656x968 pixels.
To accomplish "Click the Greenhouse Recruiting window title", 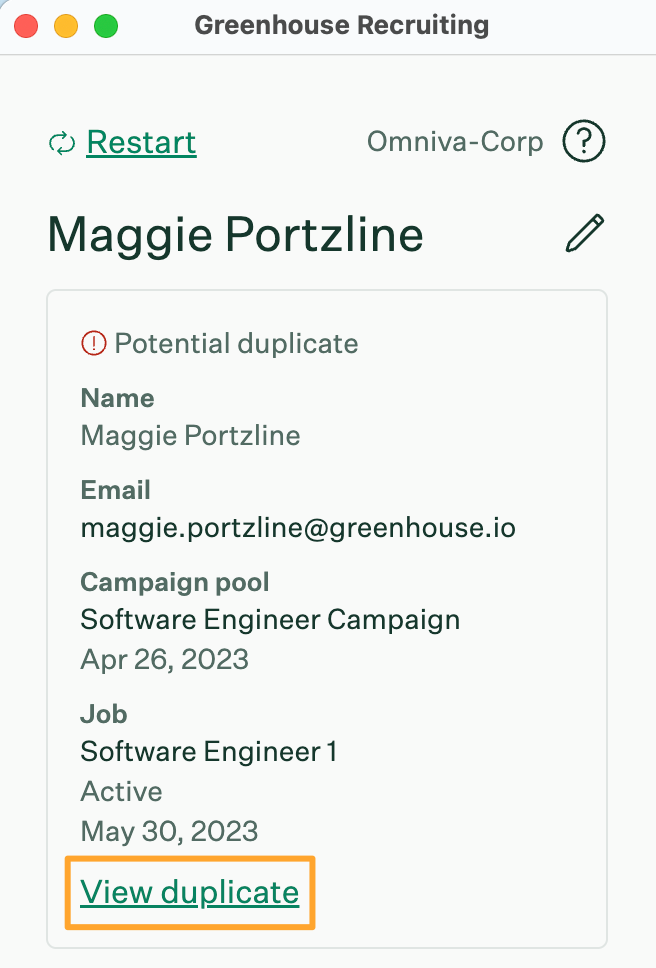I will [342, 25].
